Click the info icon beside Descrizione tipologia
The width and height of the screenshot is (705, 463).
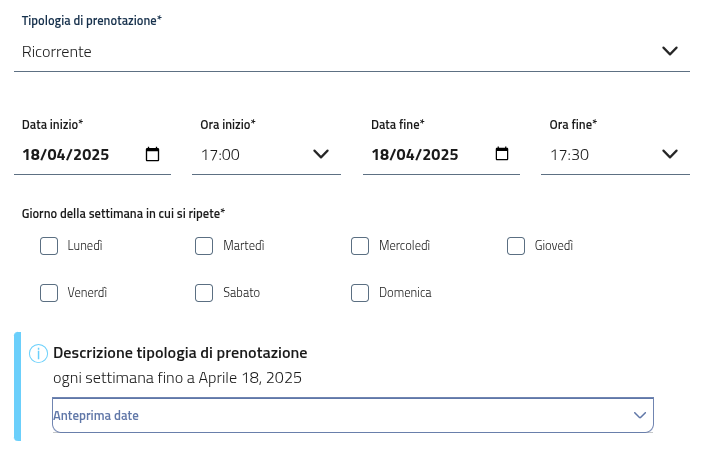point(39,353)
